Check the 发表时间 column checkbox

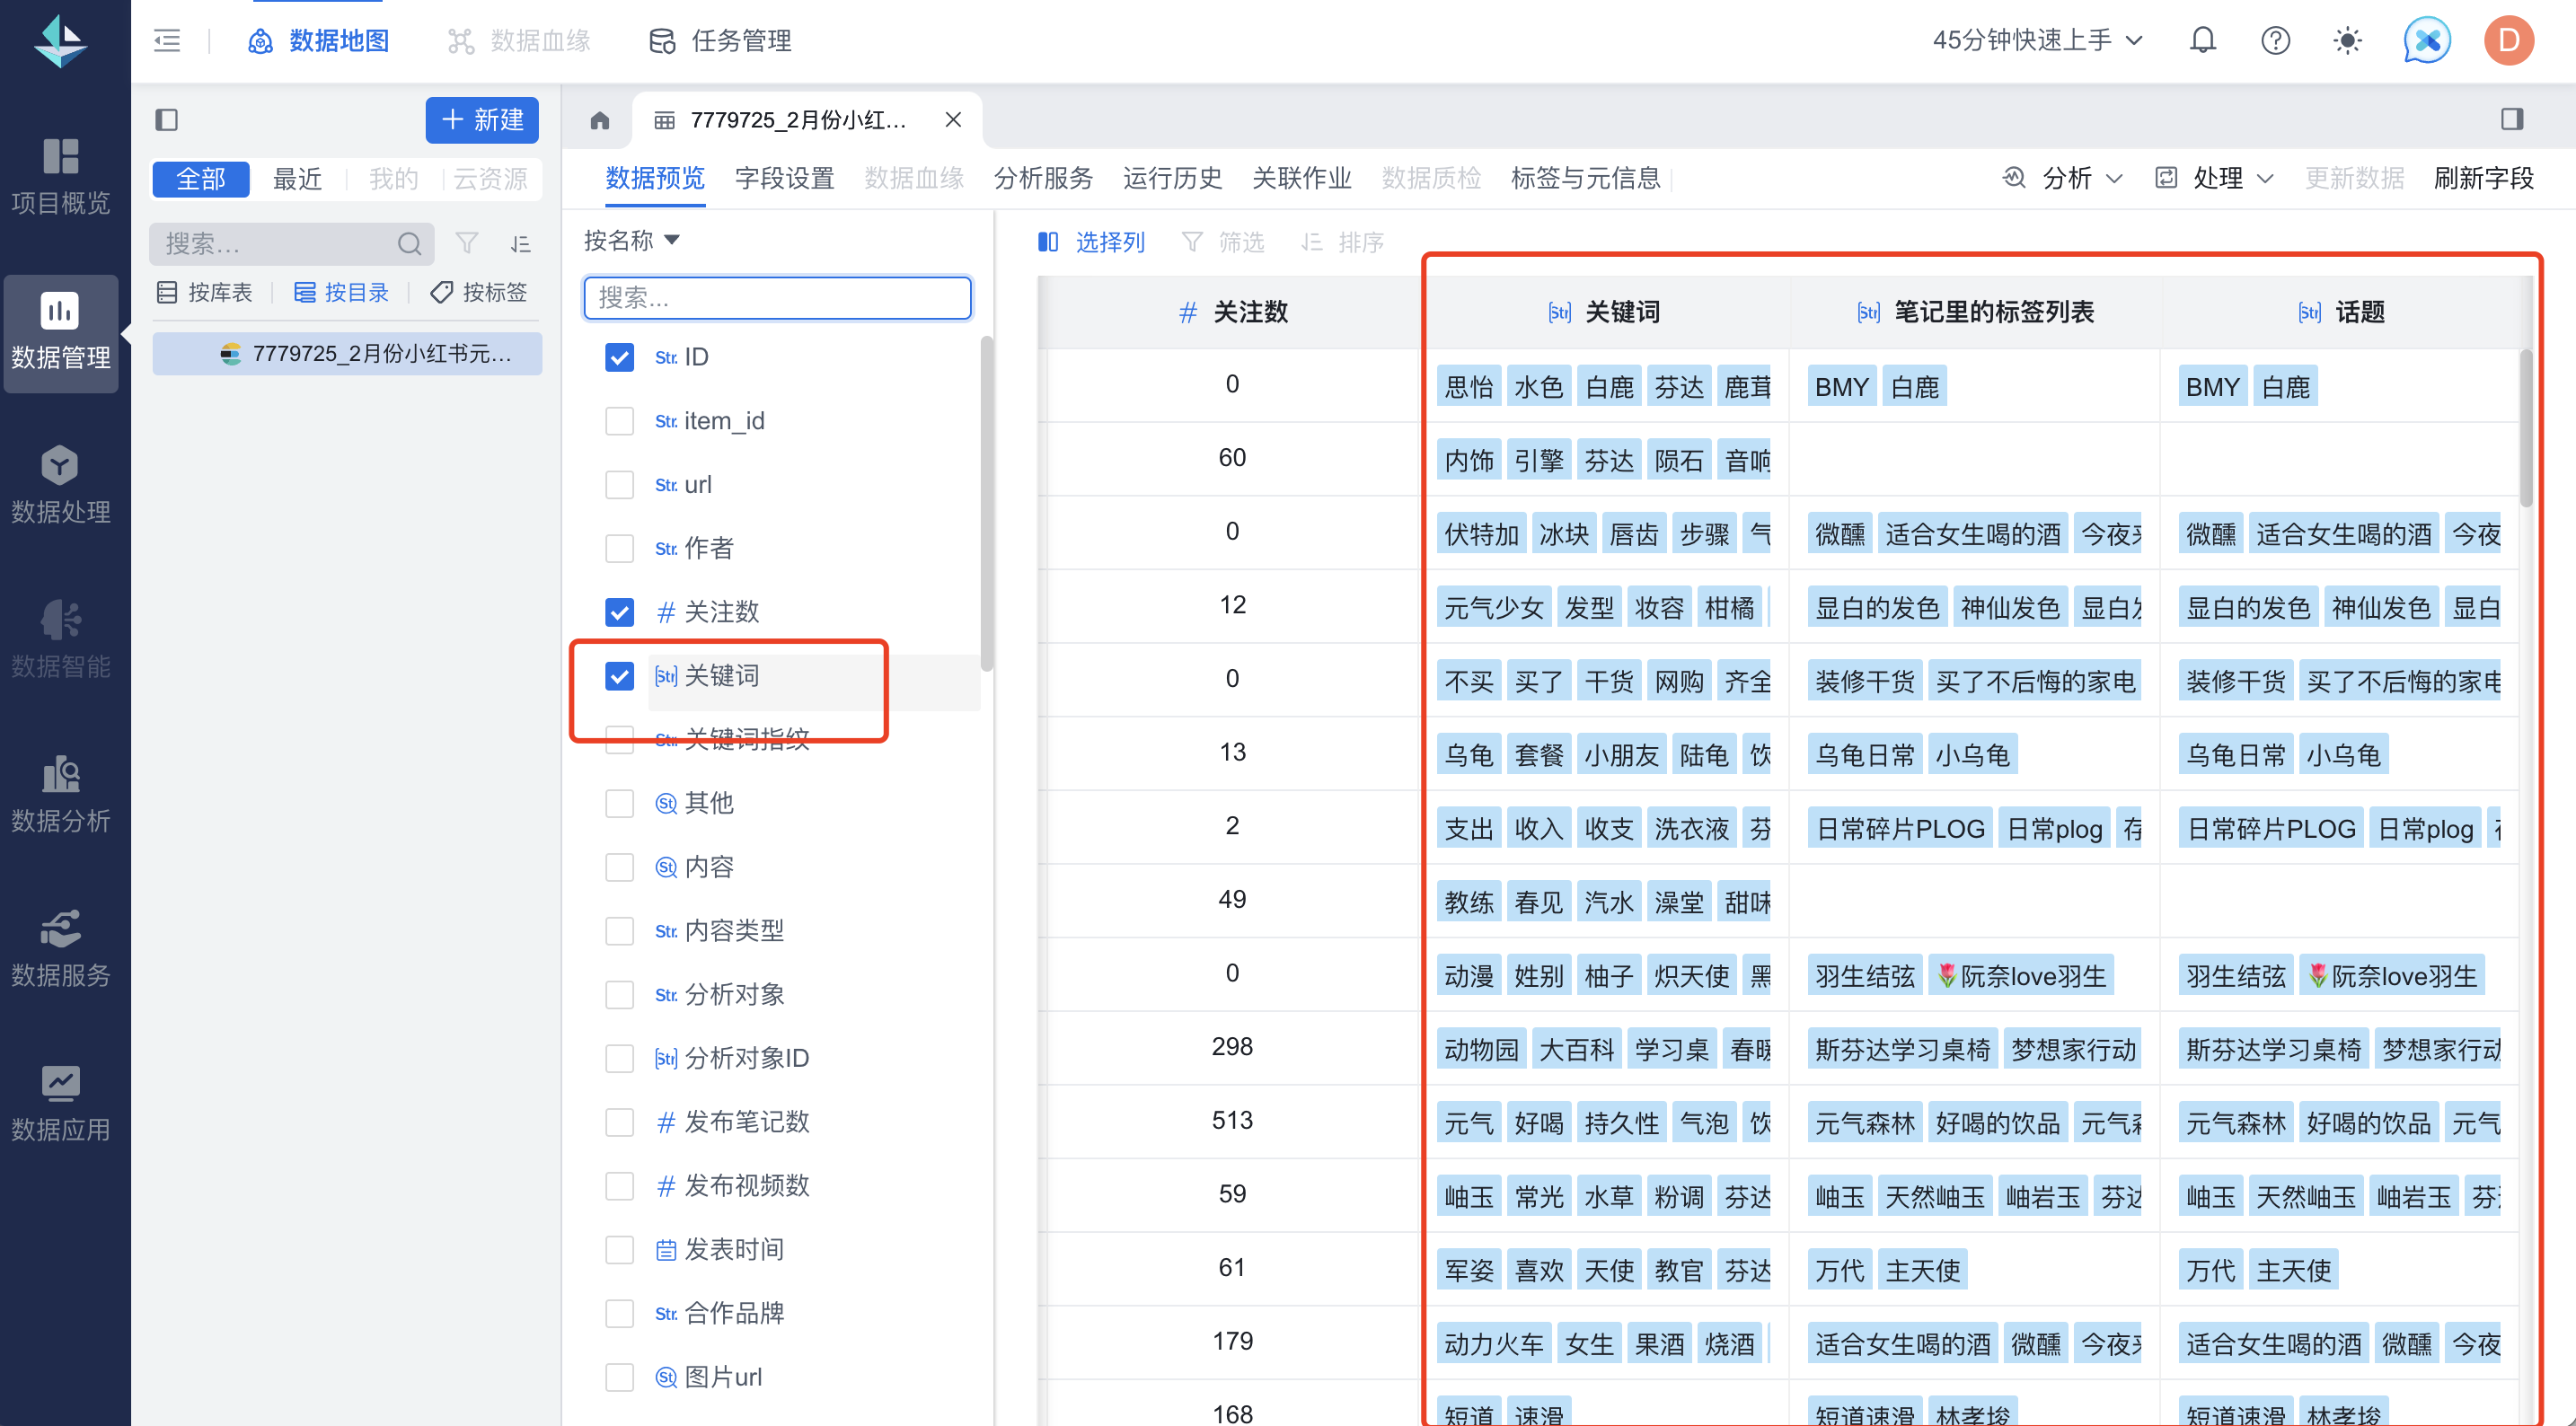click(x=620, y=1250)
